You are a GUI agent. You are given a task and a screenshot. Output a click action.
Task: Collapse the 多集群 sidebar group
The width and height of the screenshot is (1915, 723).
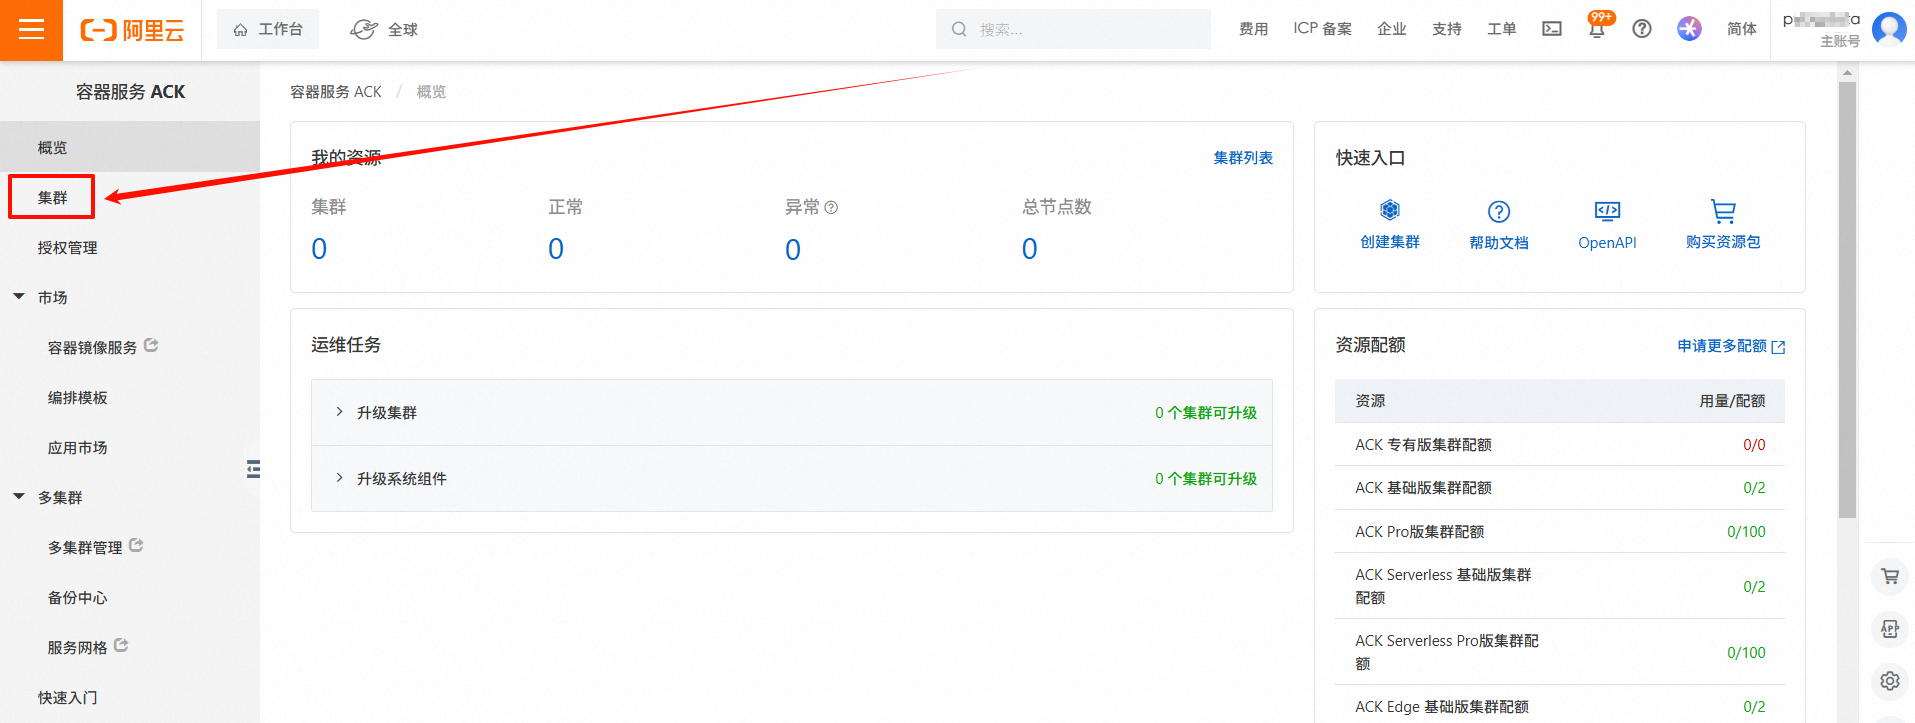pyautogui.click(x=19, y=497)
